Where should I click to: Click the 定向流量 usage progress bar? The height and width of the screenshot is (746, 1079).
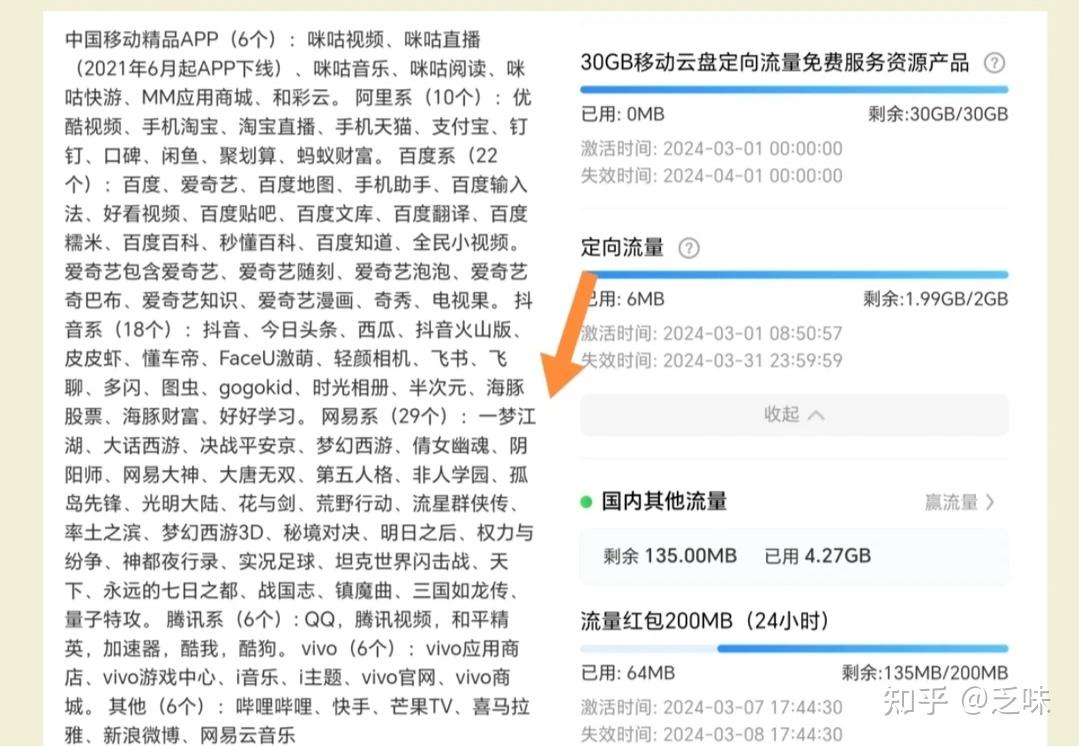click(x=794, y=275)
